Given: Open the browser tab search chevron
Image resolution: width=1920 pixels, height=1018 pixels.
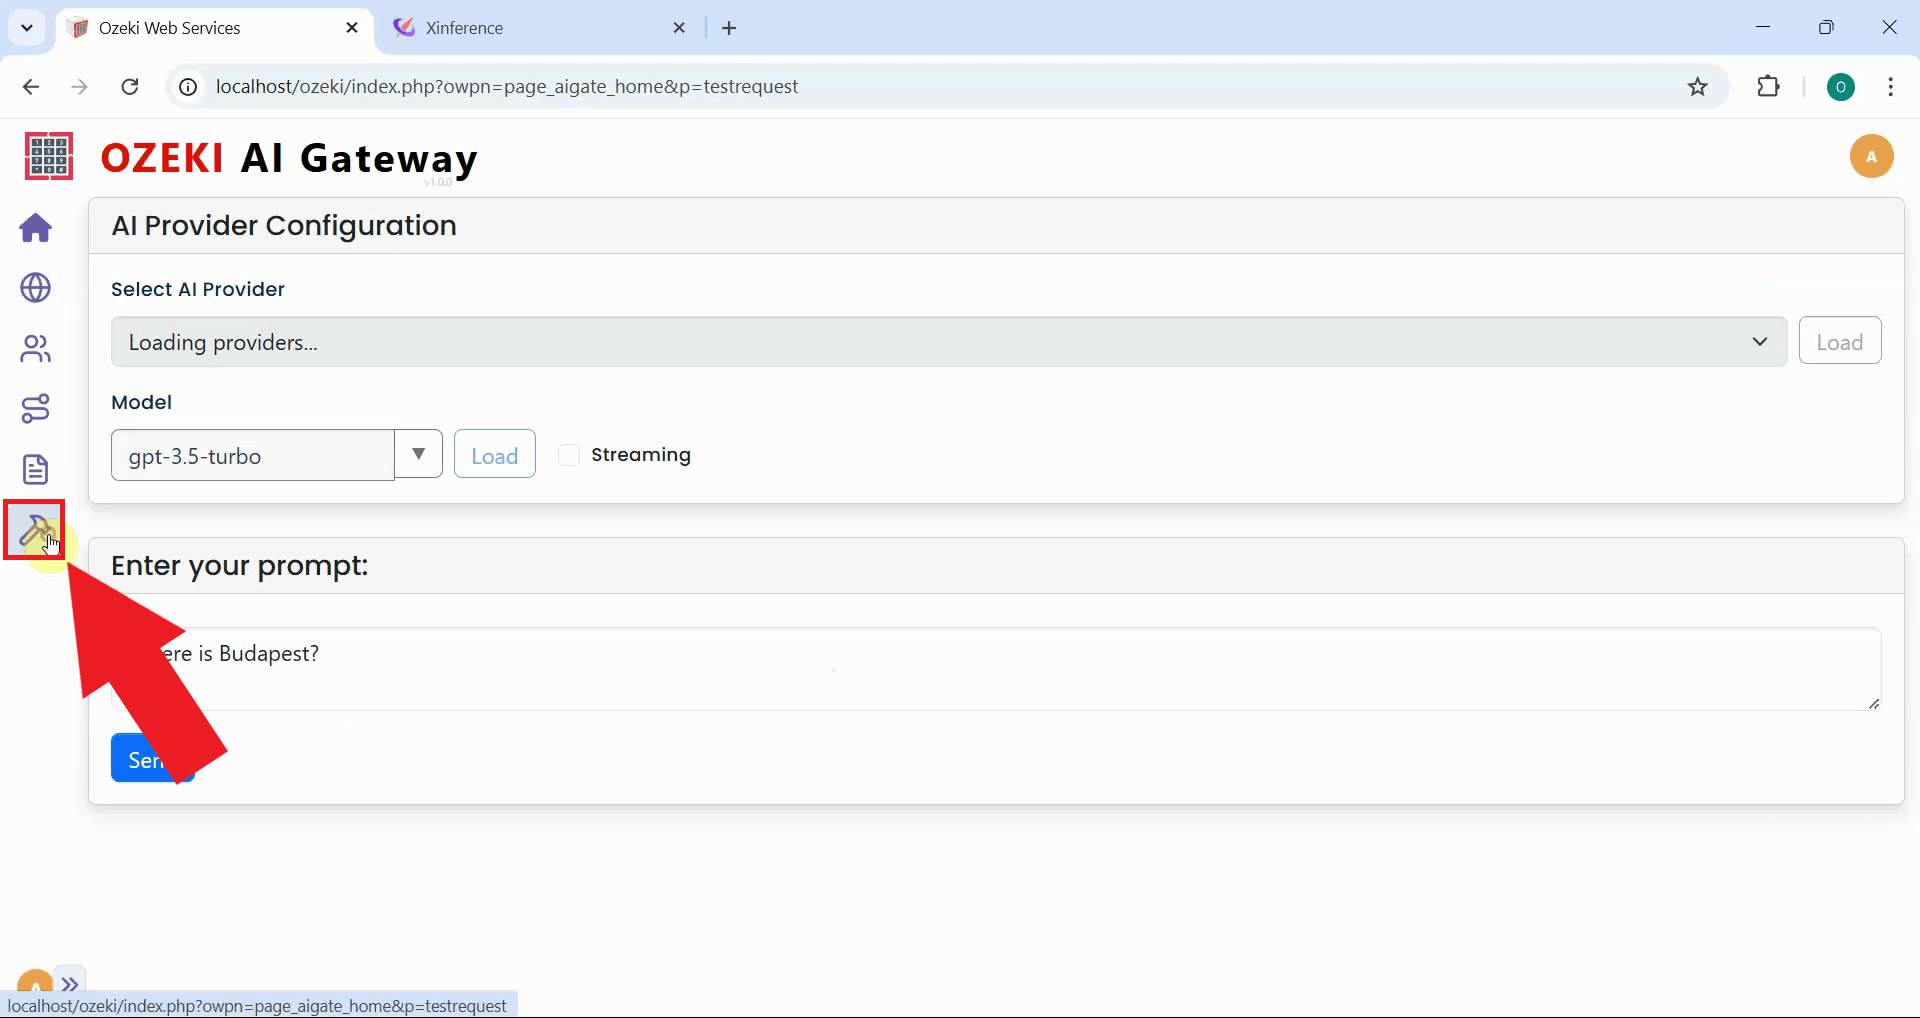Looking at the screenshot, I should pos(26,27).
